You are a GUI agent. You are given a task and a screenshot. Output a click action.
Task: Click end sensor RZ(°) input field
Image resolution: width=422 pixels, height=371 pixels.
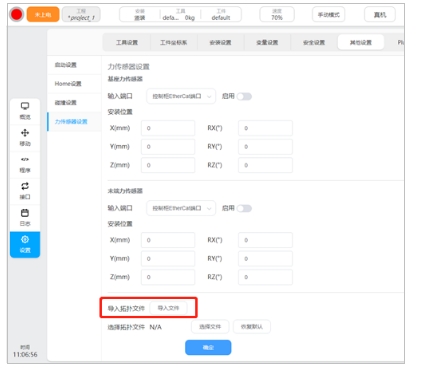[x=265, y=277]
